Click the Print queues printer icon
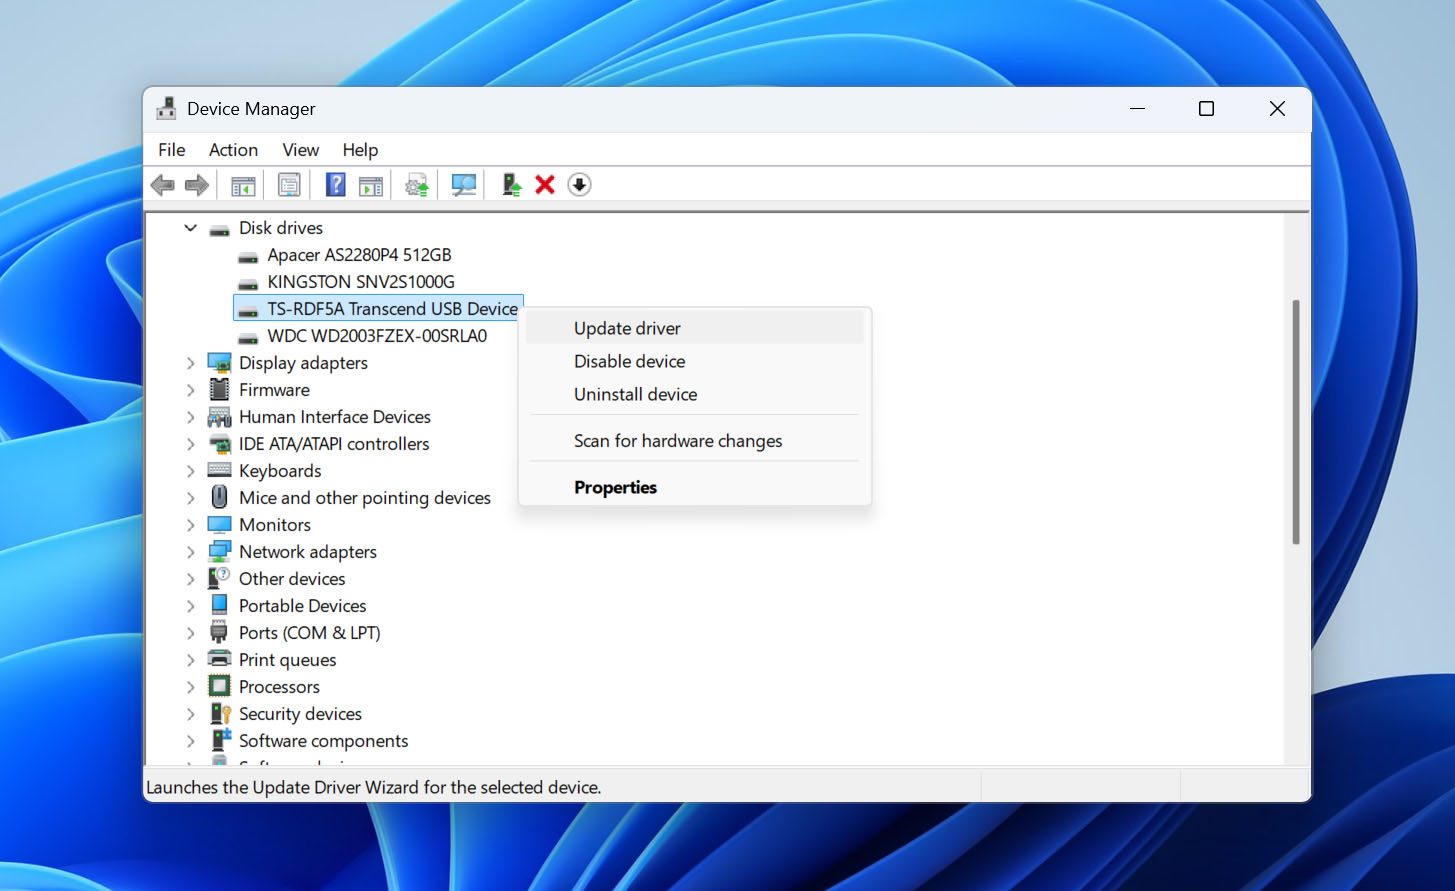Viewport: 1455px width, 891px height. 219,659
